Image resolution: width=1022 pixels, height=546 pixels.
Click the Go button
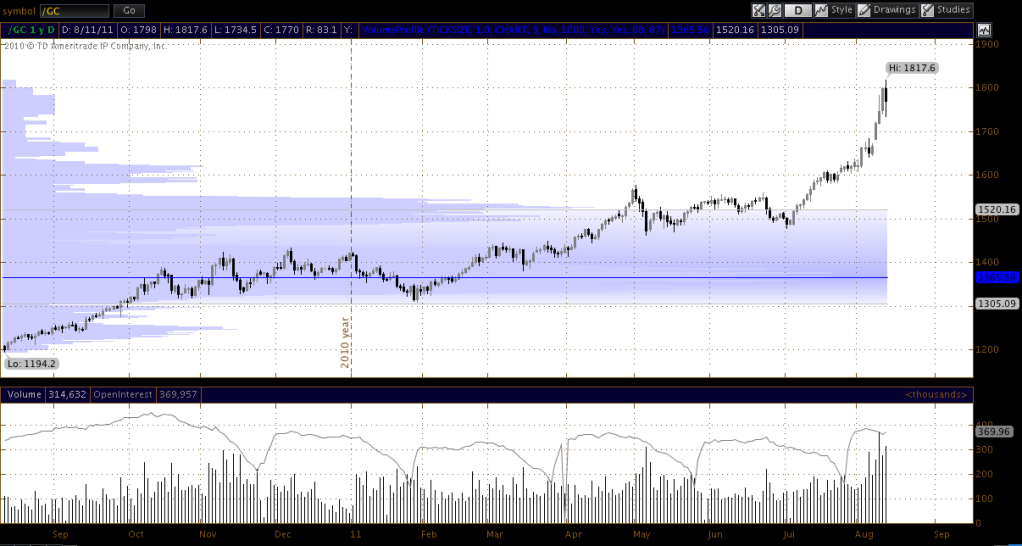[x=128, y=10]
